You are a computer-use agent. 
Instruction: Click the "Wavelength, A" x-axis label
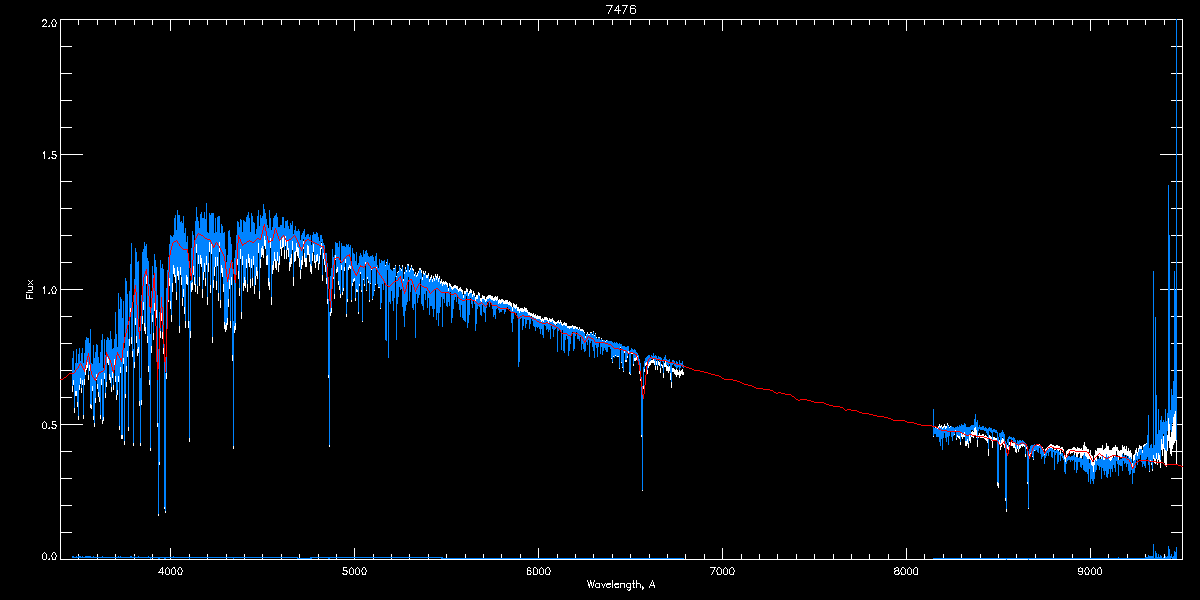(621, 584)
